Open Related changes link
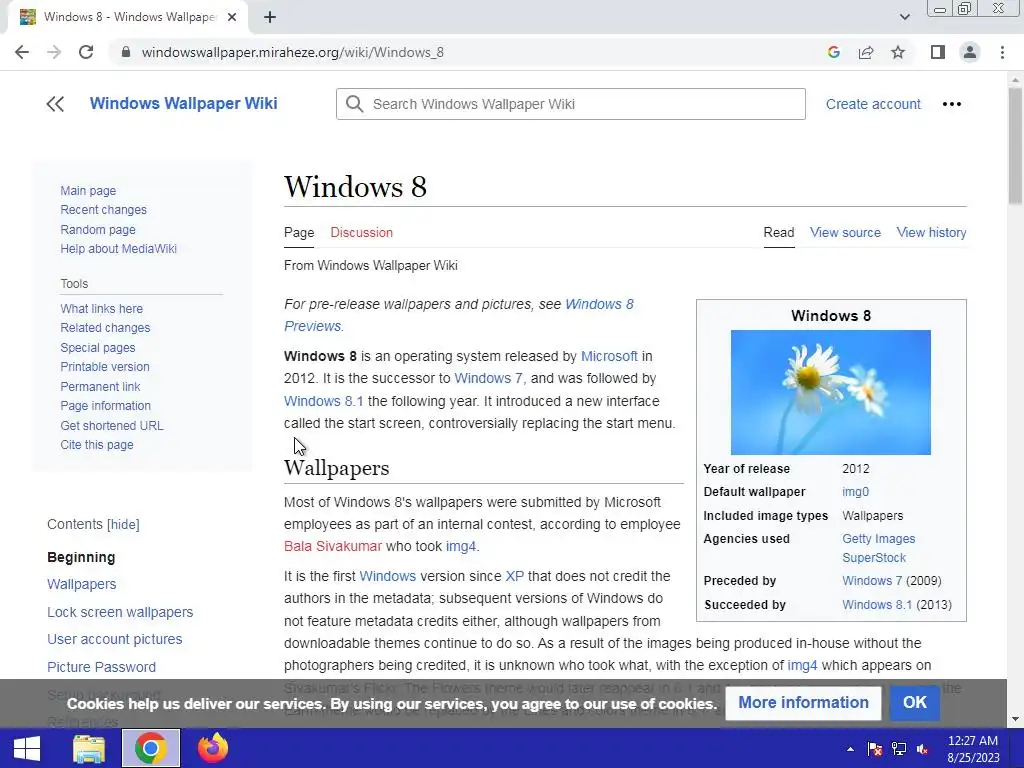 point(105,328)
